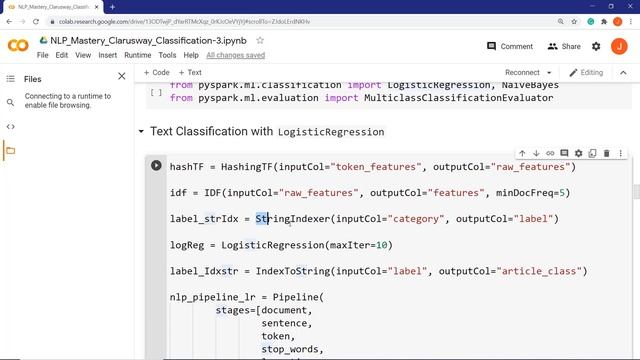Click the browser address bar URL
The height and width of the screenshot is (360, 640).
click(x=184, y=22)
